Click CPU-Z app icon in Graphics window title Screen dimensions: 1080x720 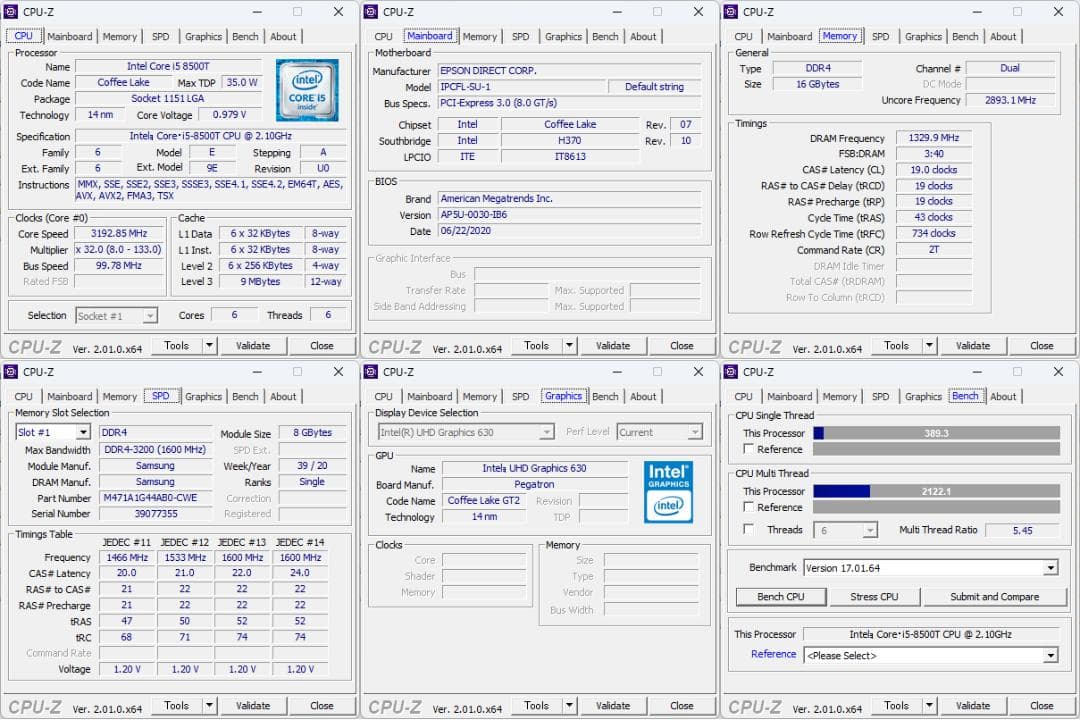click(x=371, y=372)
